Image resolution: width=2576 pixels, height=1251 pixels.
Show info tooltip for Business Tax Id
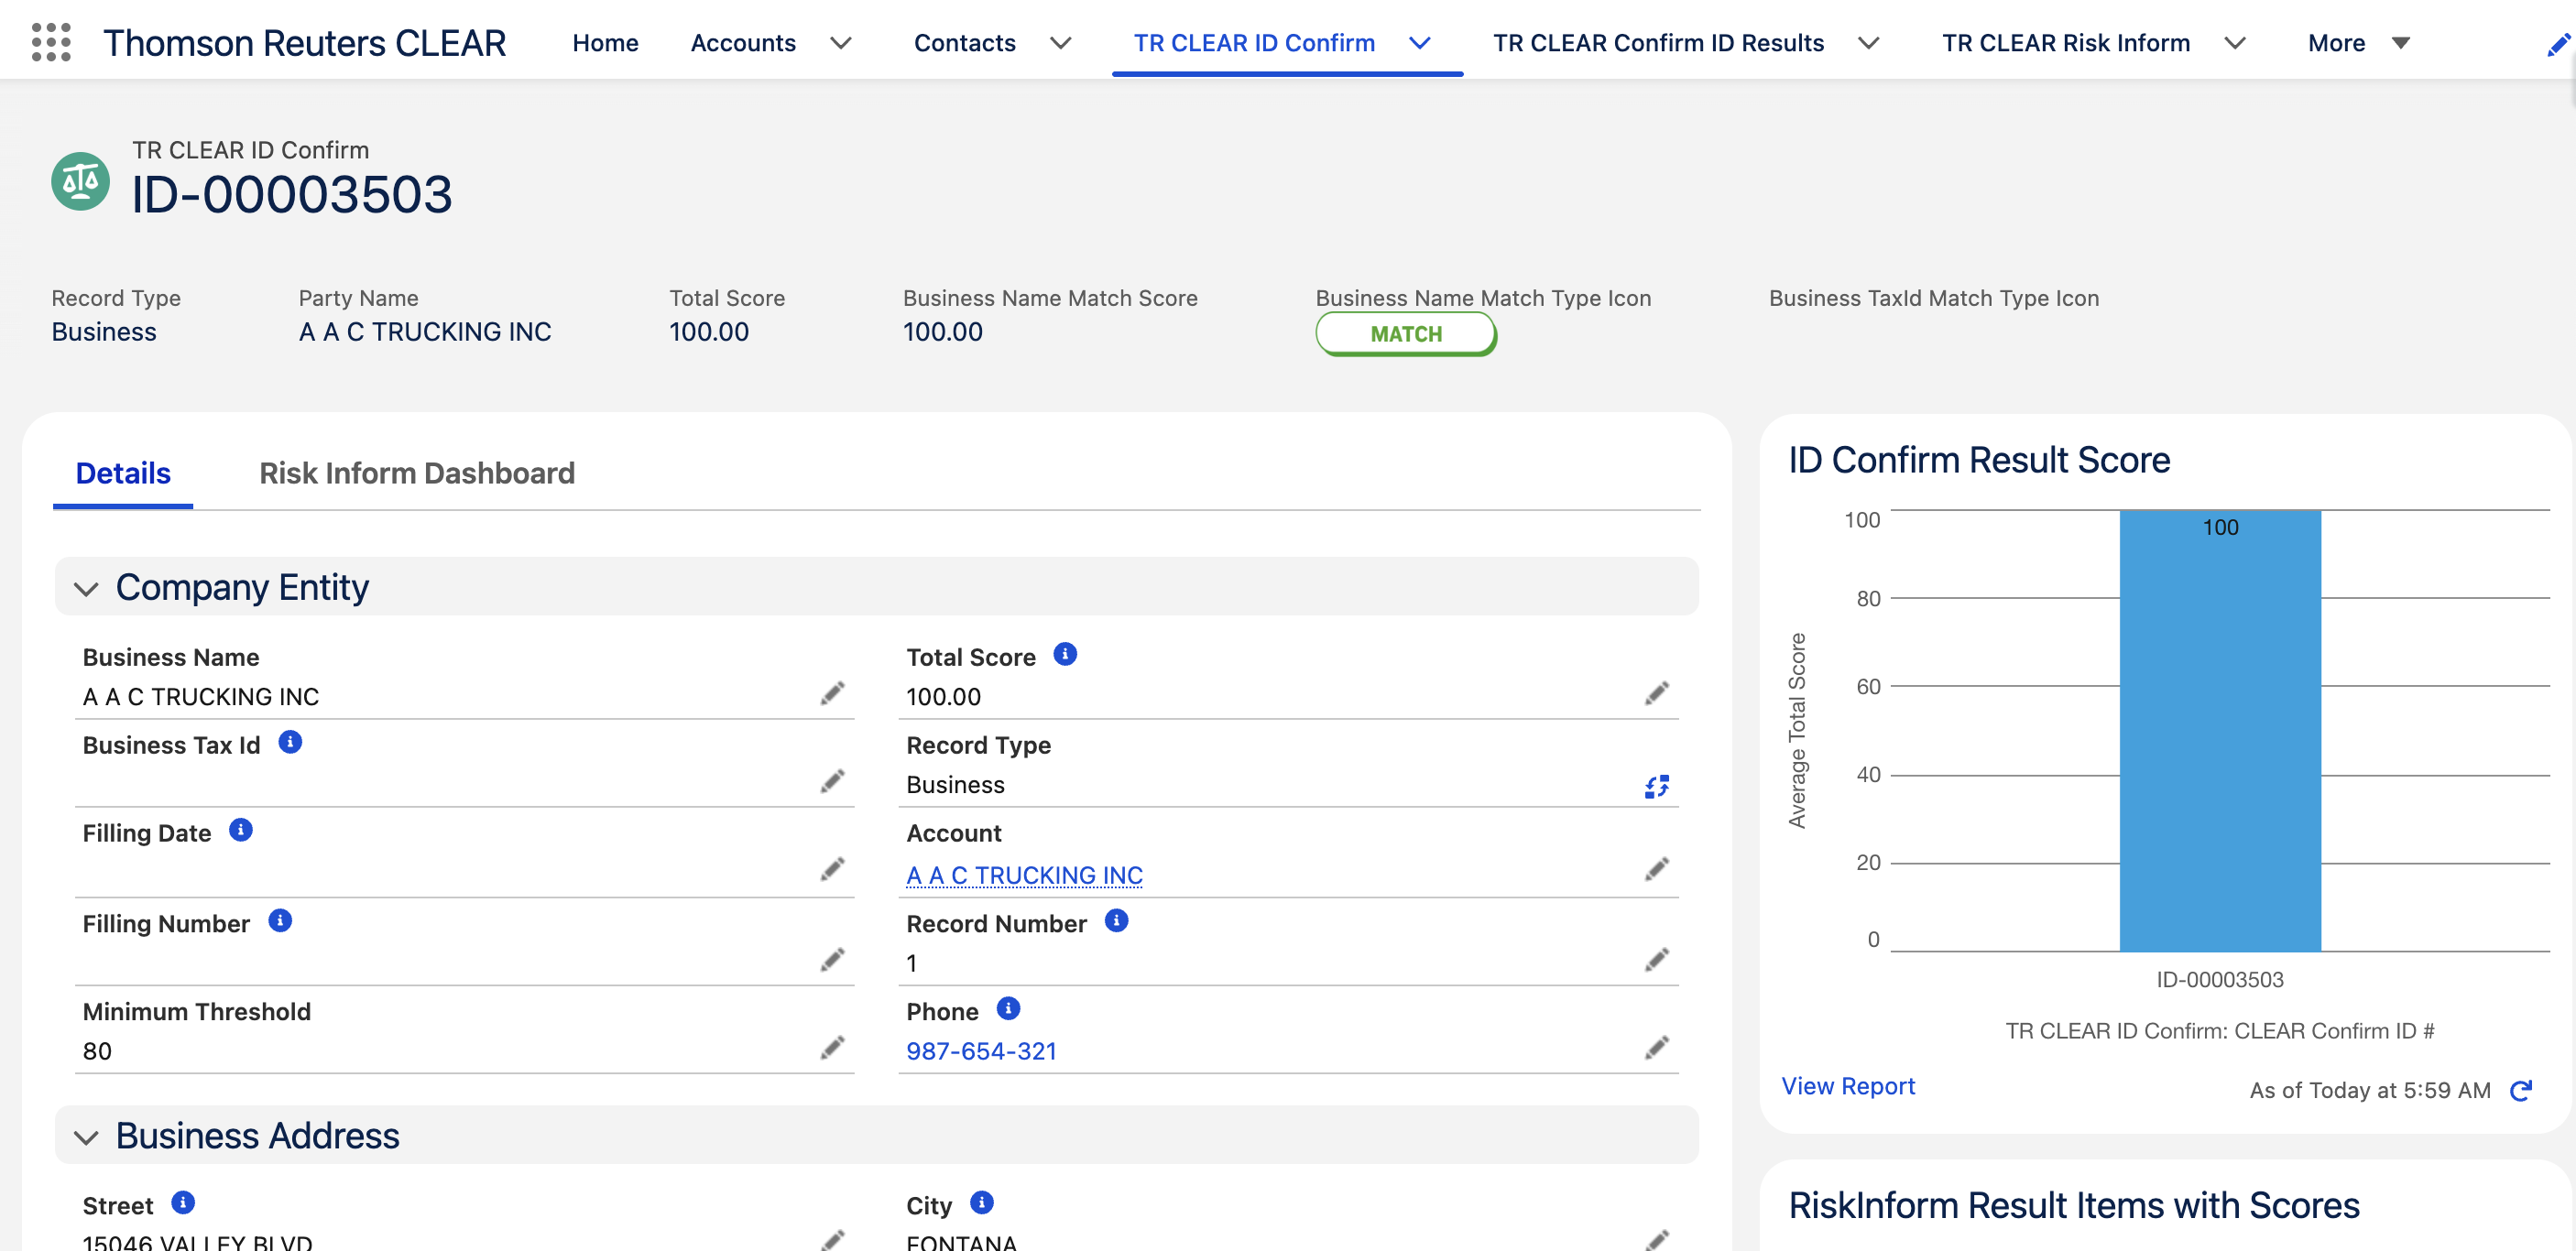click(x=290, y=743)
